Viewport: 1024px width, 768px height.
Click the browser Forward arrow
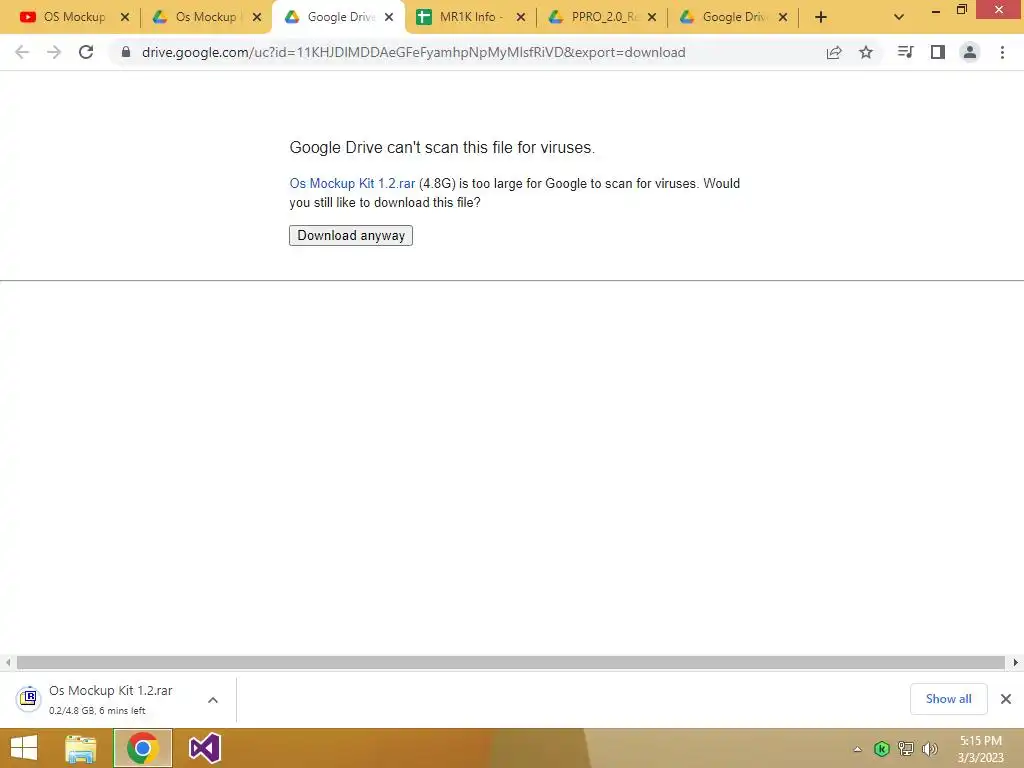[x=54, y=52]
